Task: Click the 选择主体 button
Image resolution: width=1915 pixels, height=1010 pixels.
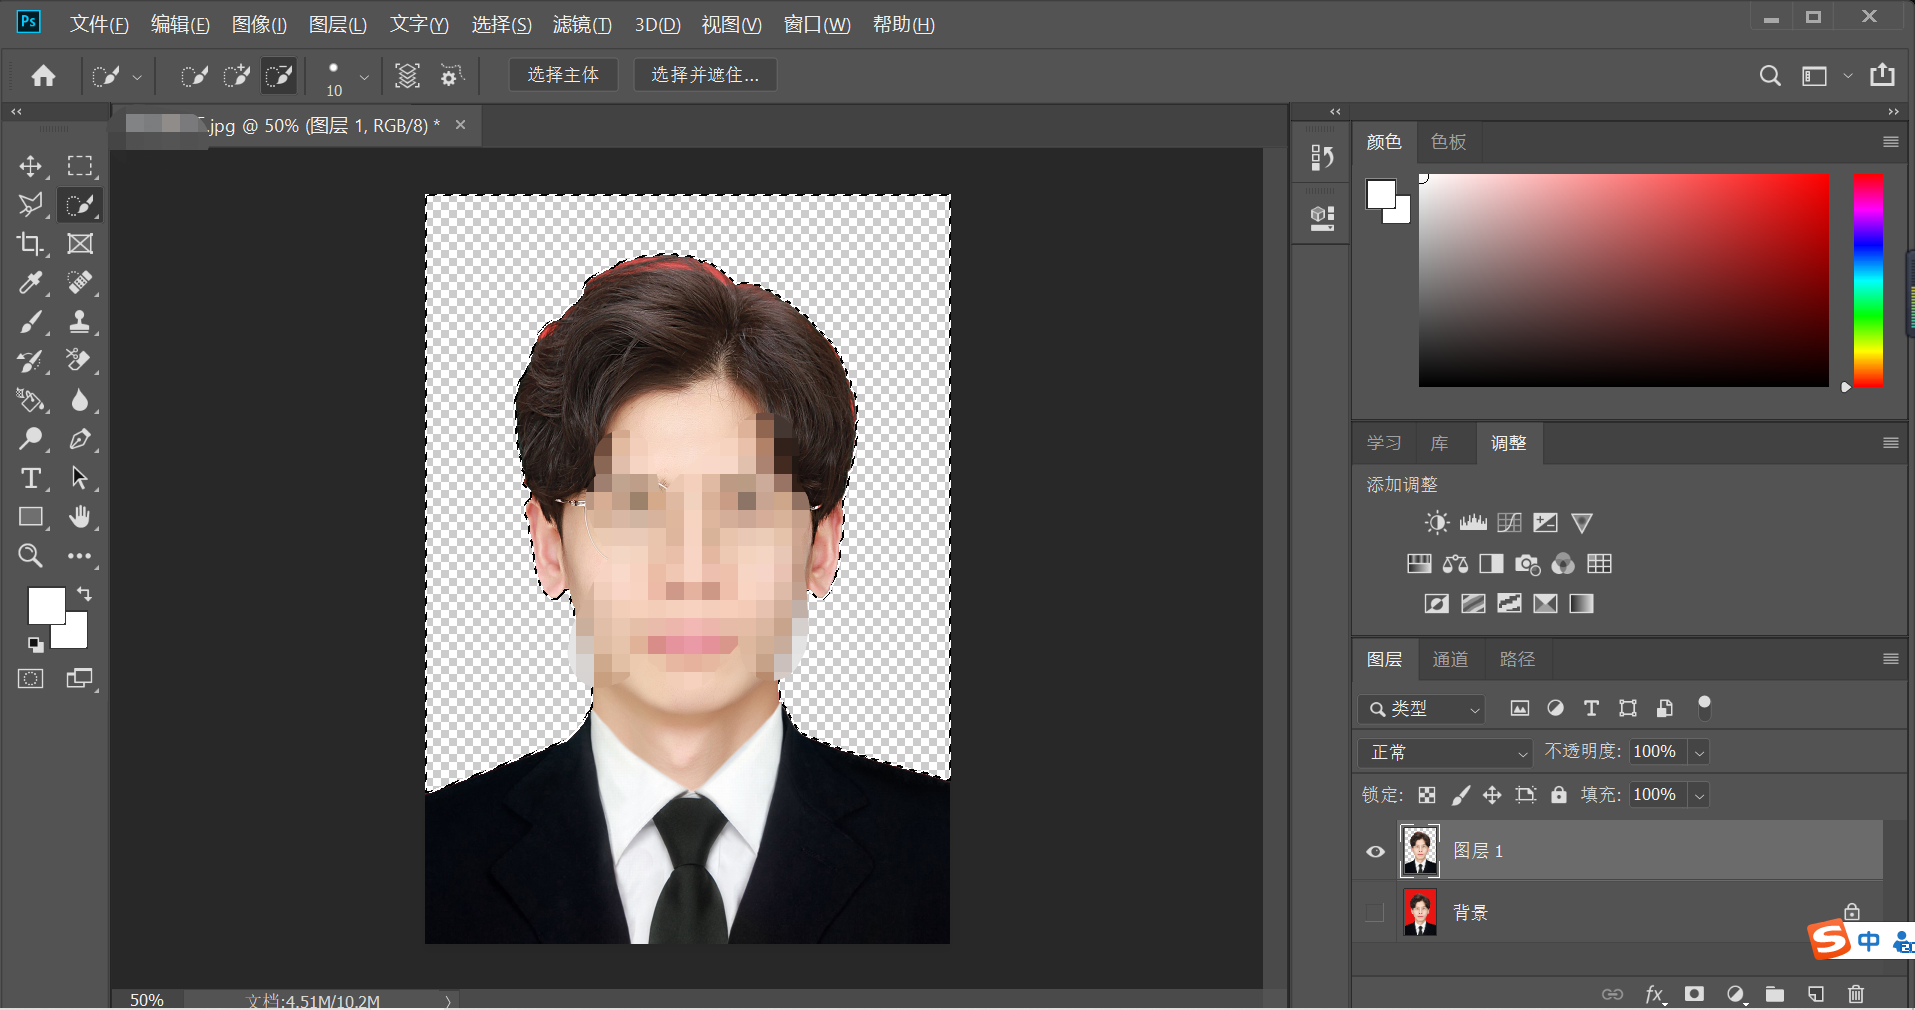Action: coord(563,75)
